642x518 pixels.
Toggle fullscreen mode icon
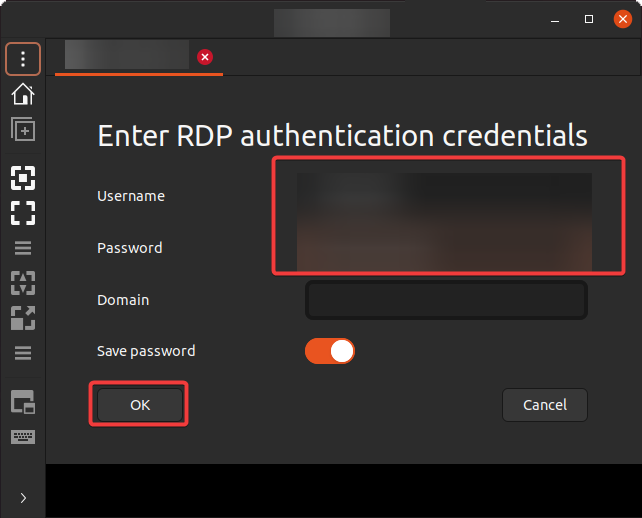click(23, 213)
